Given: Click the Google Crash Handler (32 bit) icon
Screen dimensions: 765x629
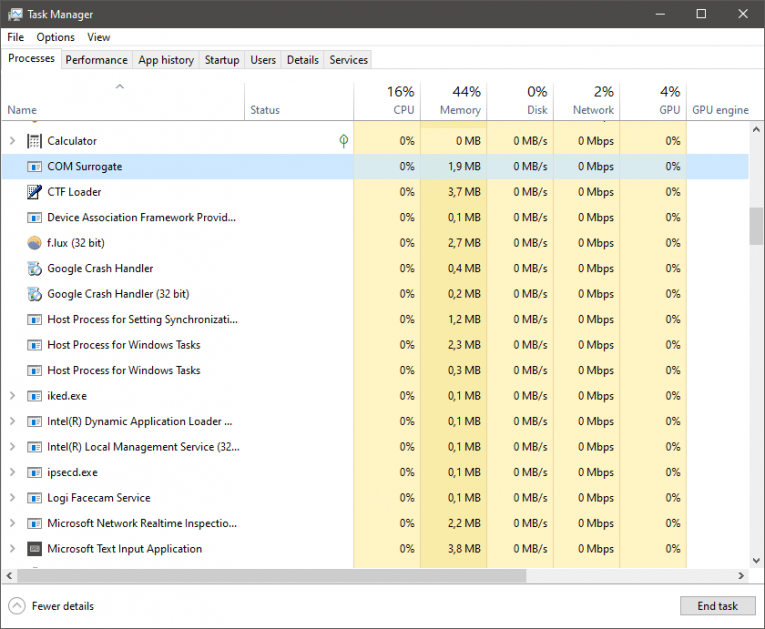Looking at the screenshot, I should (x=35, y=294).
